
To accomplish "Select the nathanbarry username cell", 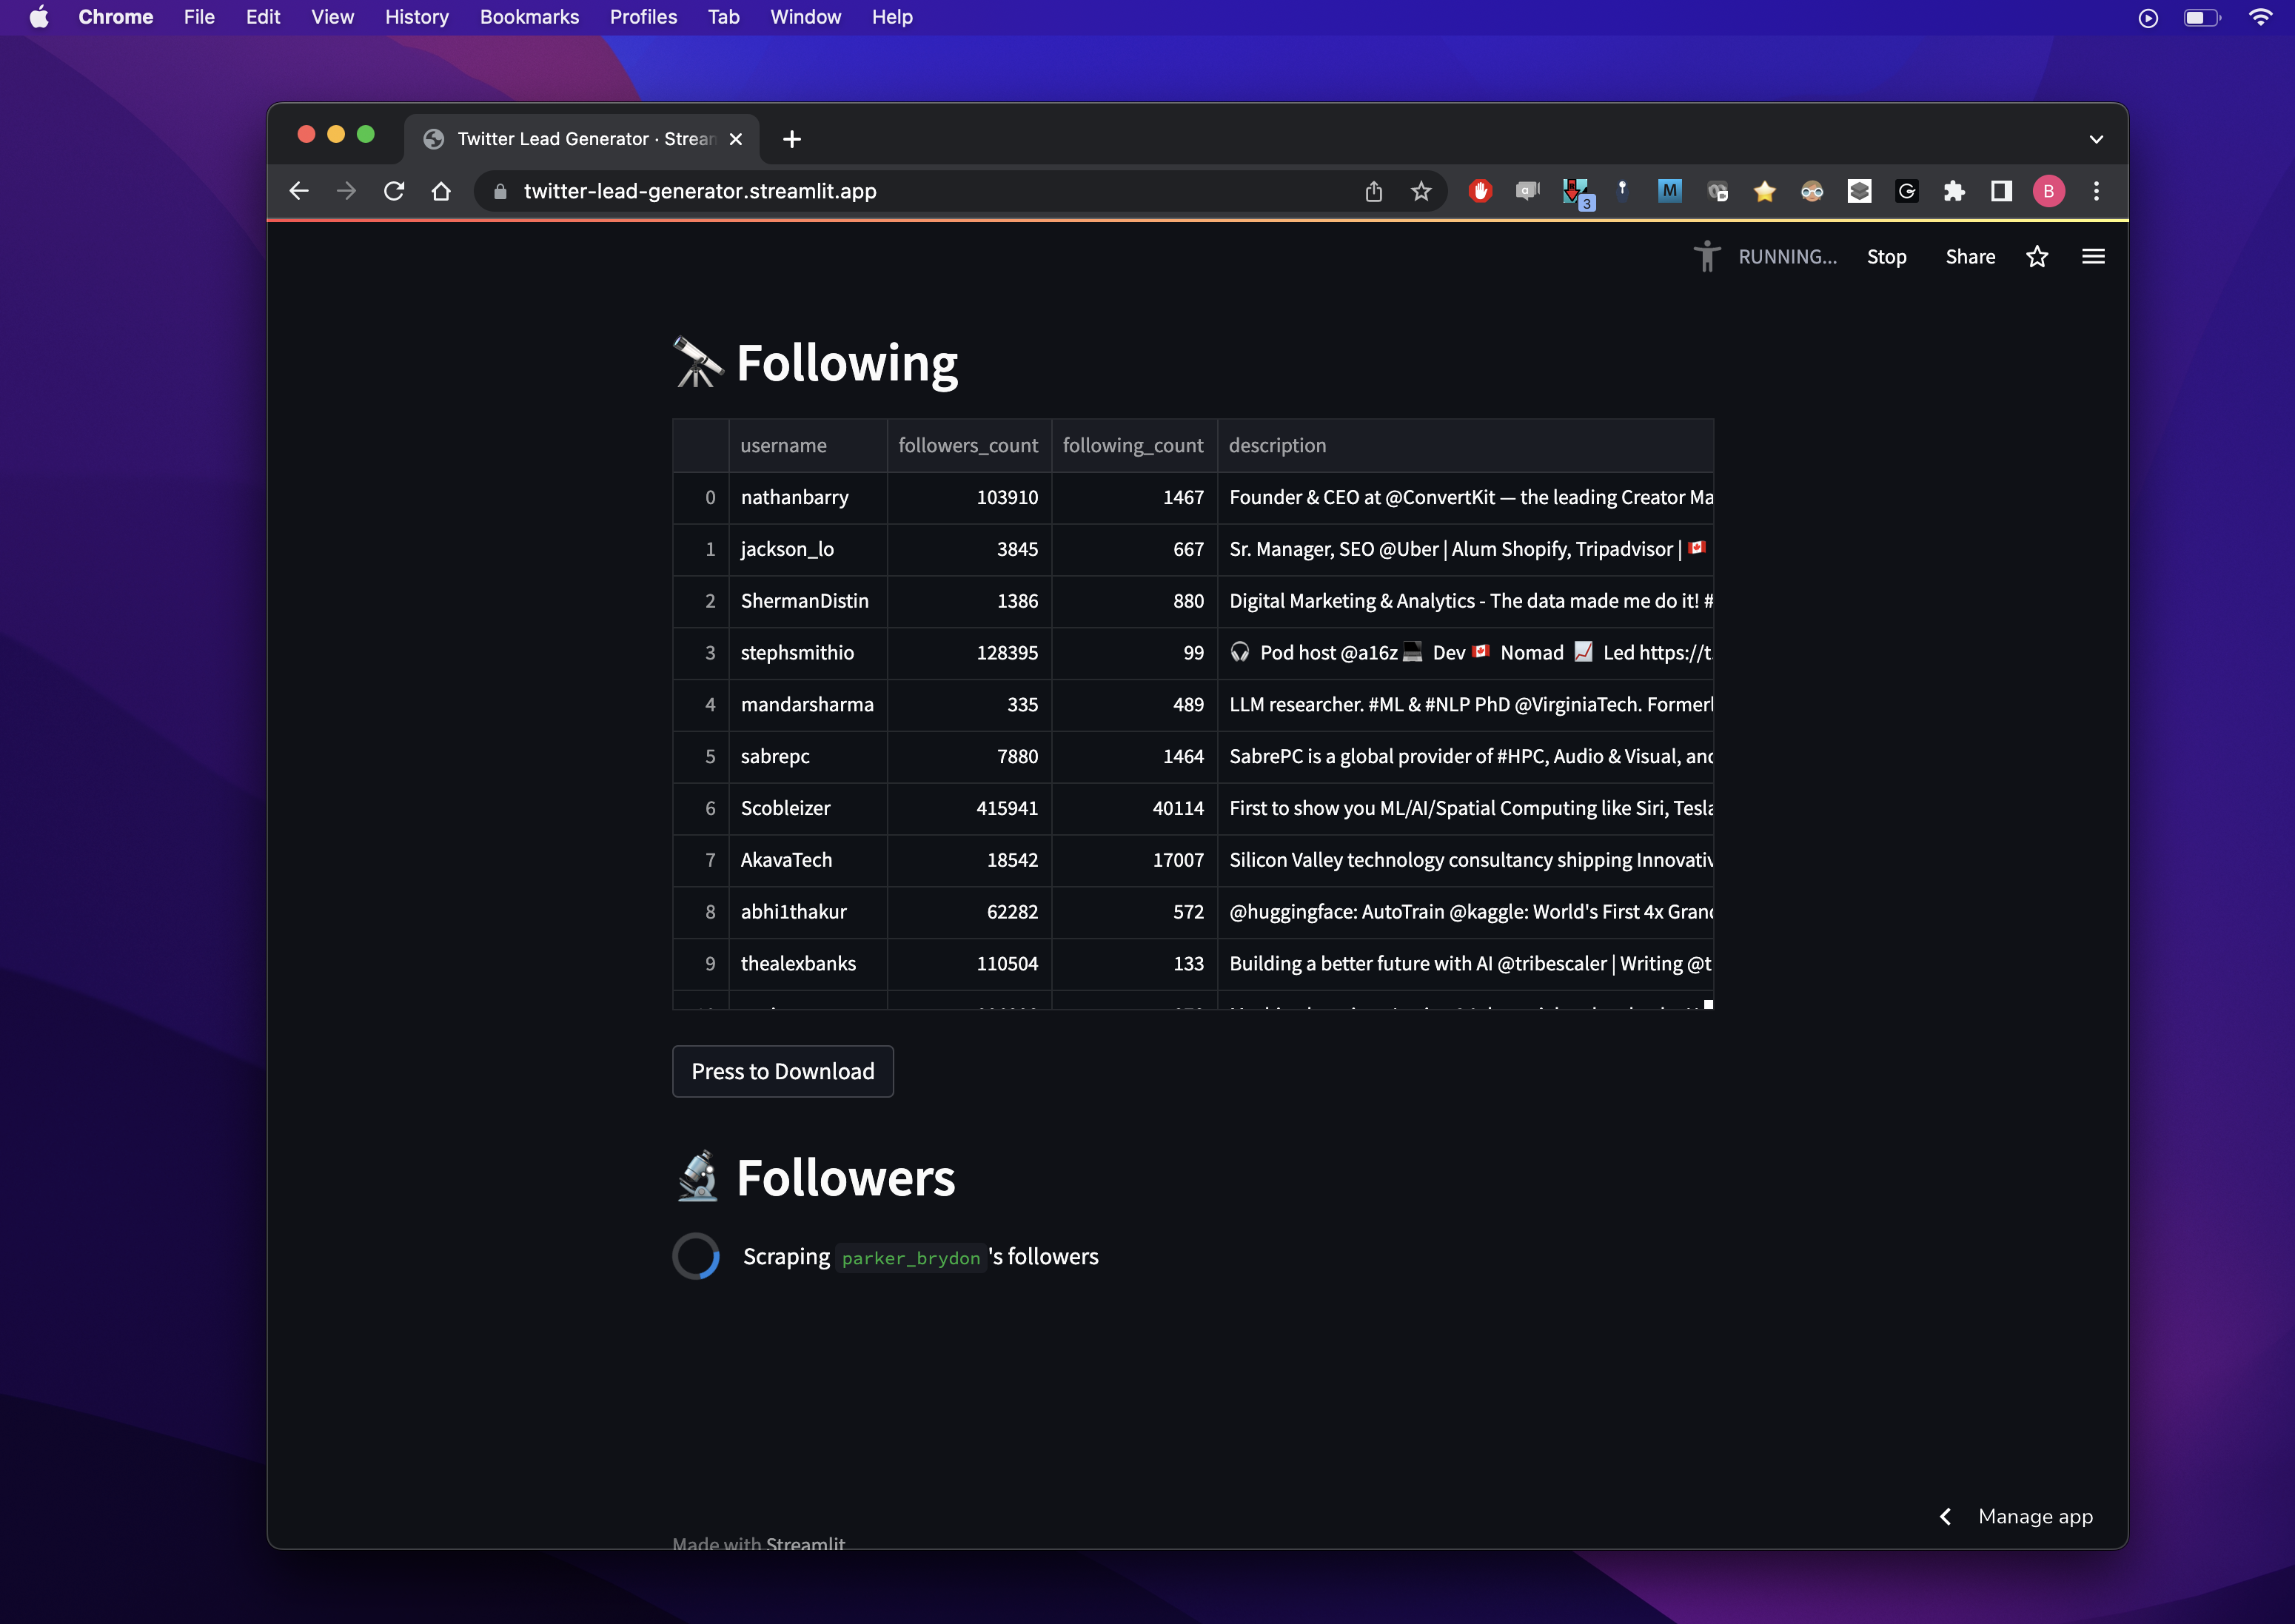I will [x=807, y=497].
